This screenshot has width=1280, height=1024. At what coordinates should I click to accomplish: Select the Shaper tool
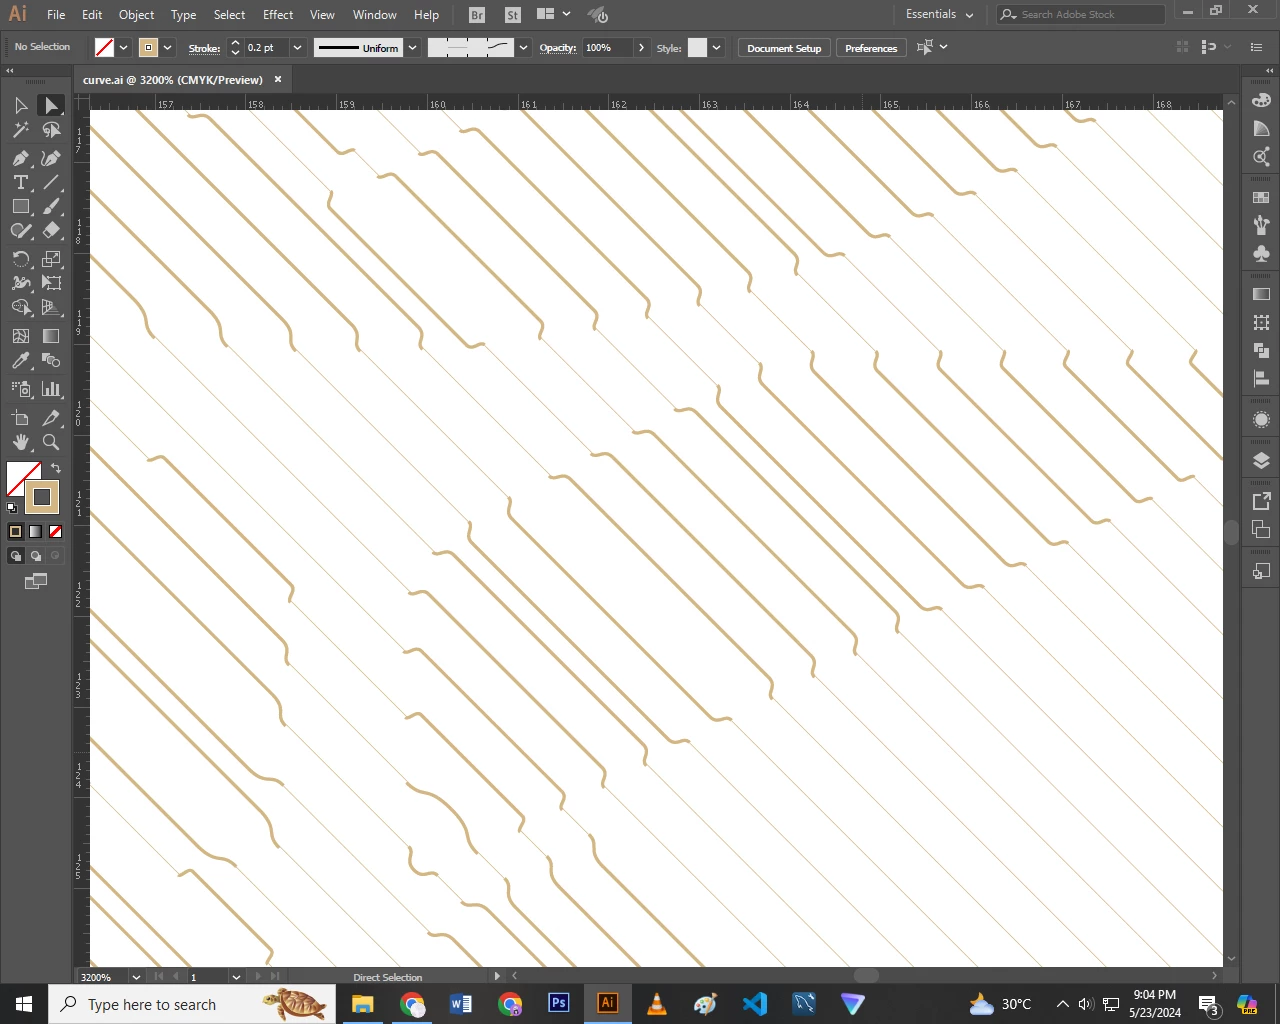click(x=21, y=230)
